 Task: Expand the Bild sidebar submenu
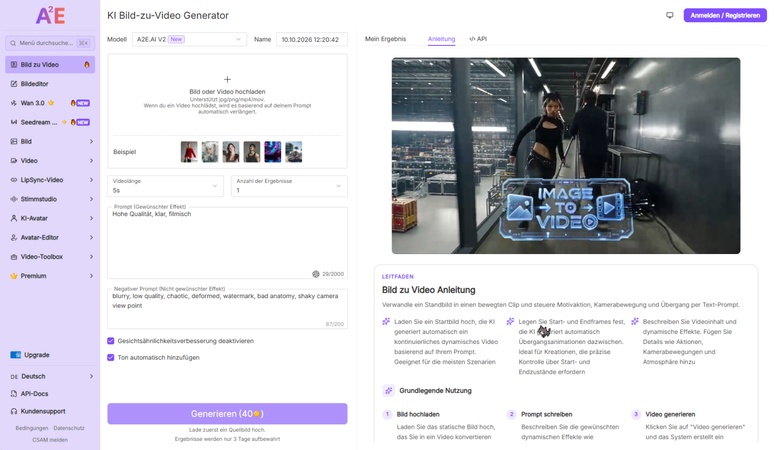(50, 142)
